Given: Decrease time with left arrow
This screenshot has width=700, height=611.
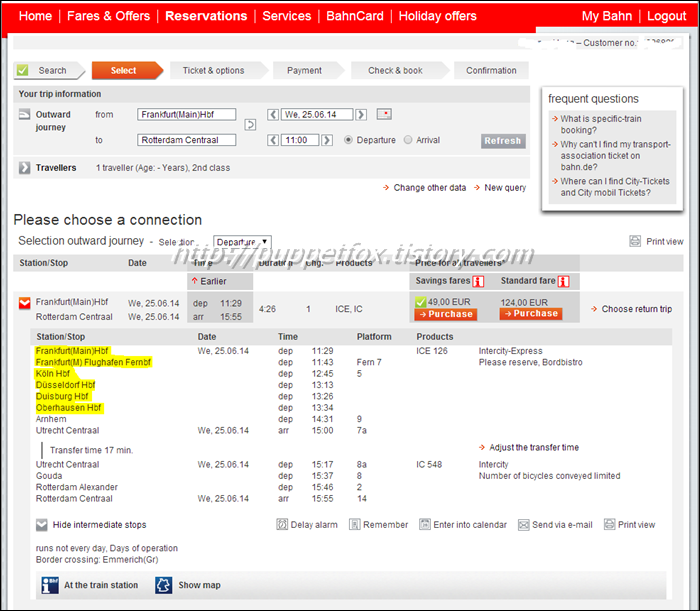Looking at the screenshot, I should (273, 140).
